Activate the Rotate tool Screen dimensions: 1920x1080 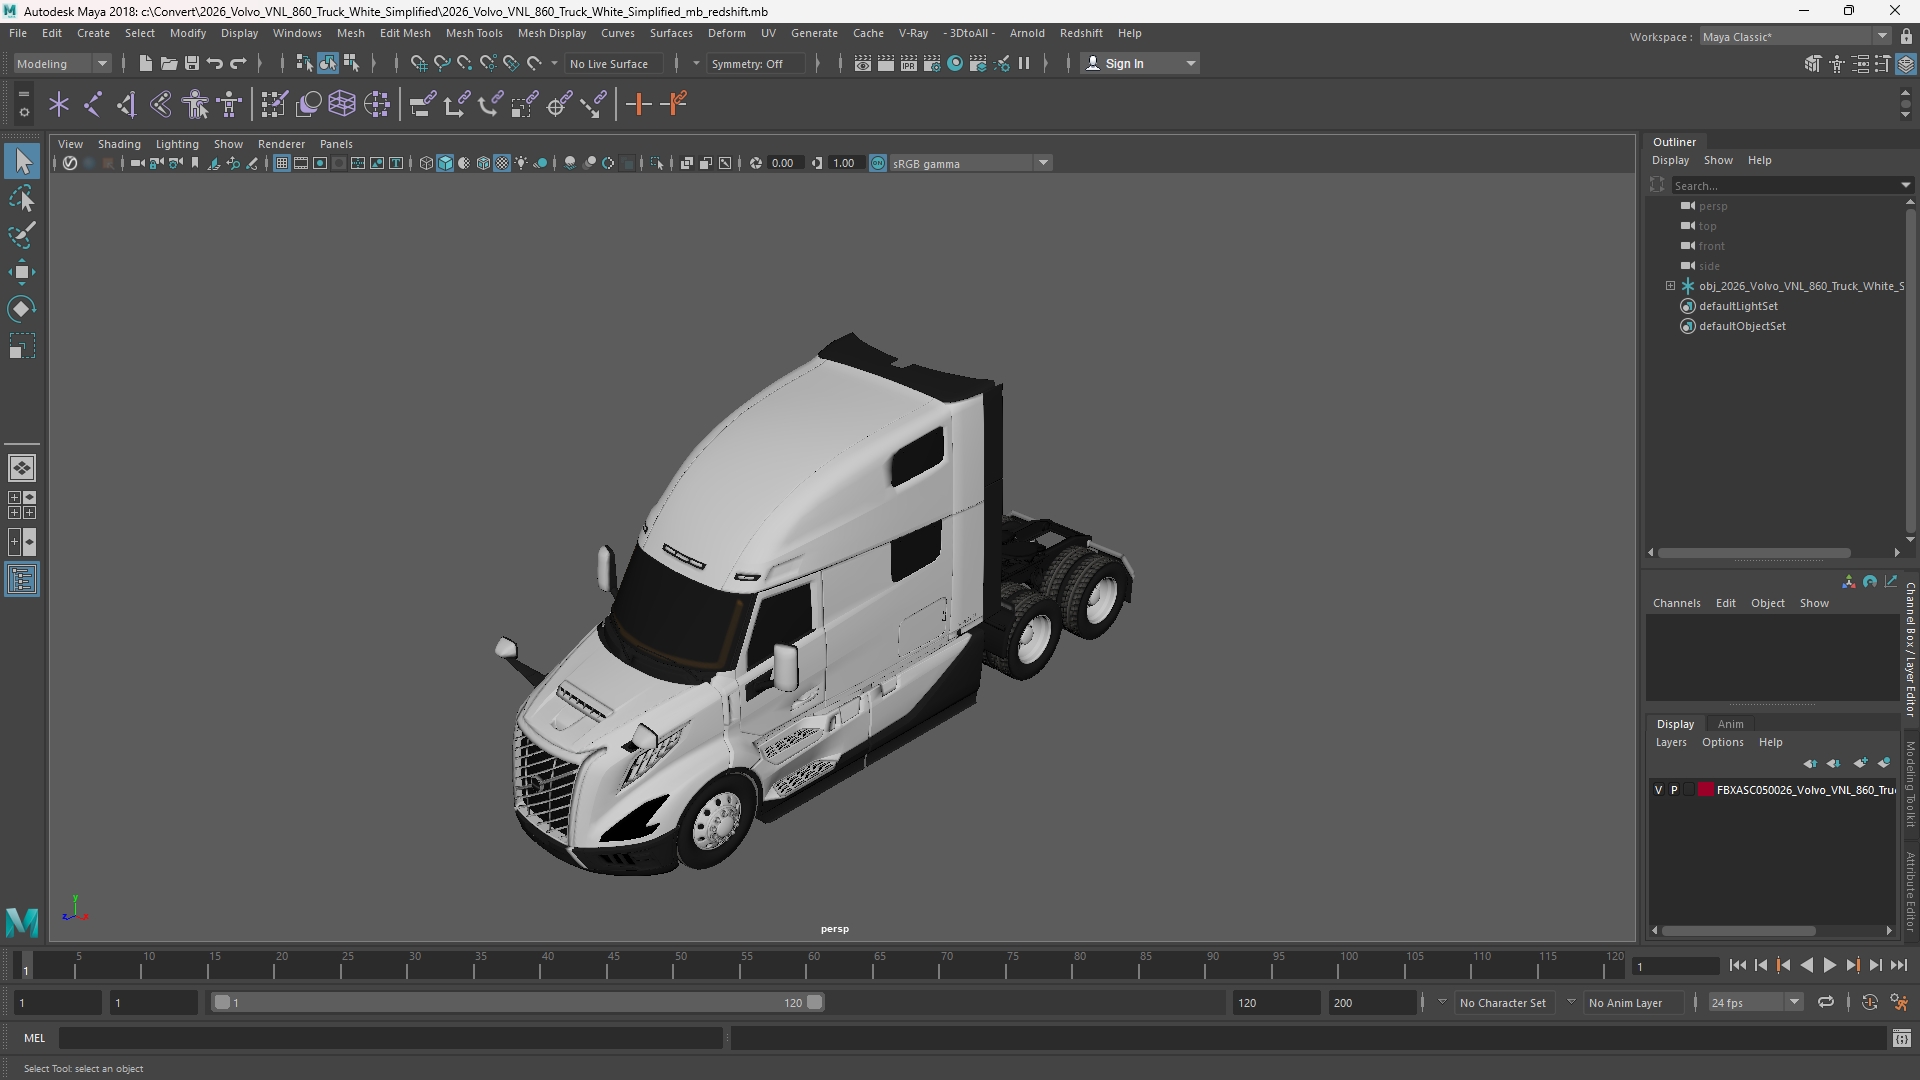pos(22,309)
